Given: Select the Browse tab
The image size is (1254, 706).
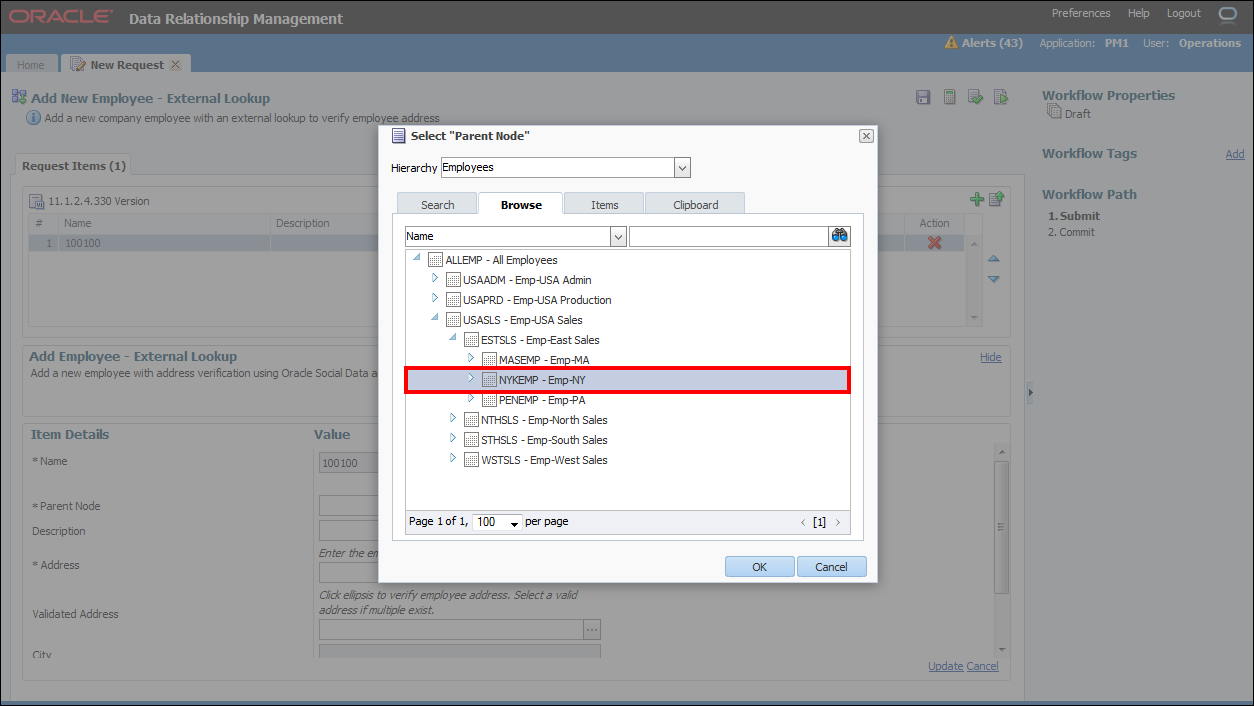Looking at the screenshot, I should [521, 204].
